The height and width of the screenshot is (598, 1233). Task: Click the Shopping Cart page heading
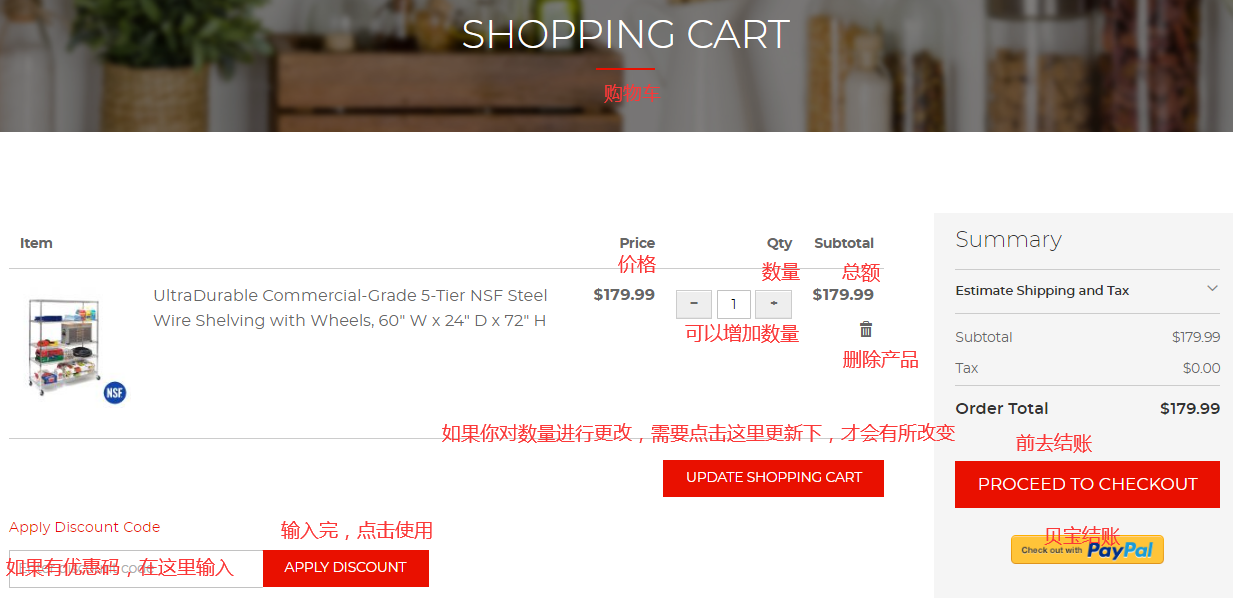(x=625, y=34)
